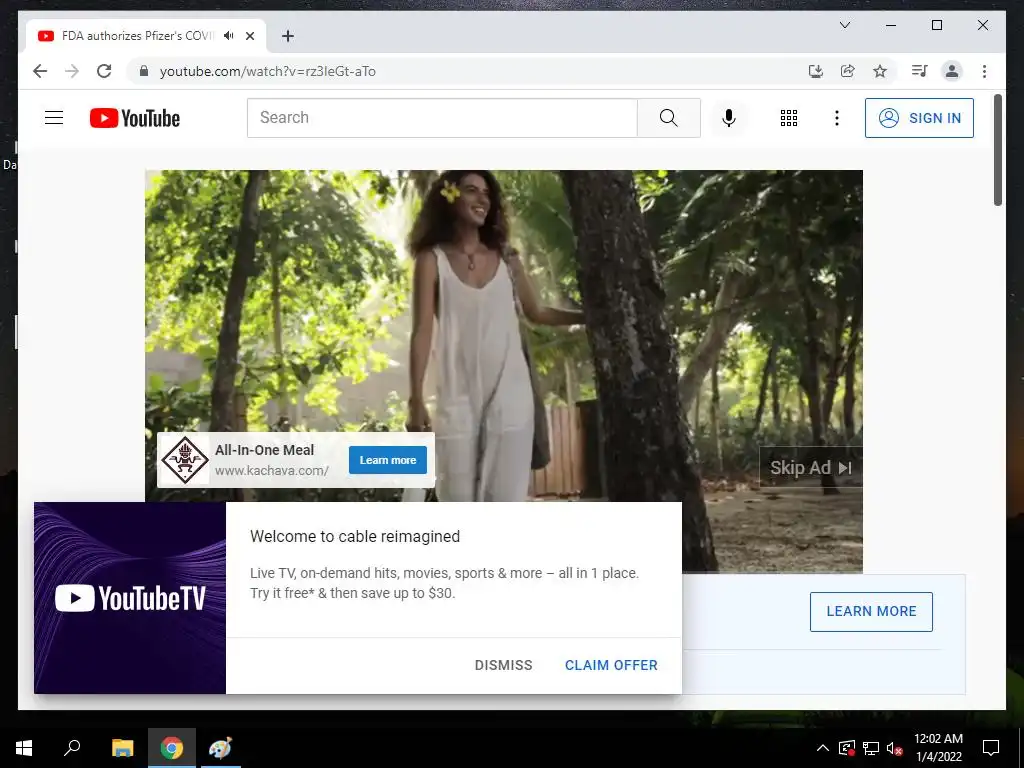The image size is (1024, 768).
Task: Click the 'All-In-One Meal' ad title
Action: coord(264,450)
